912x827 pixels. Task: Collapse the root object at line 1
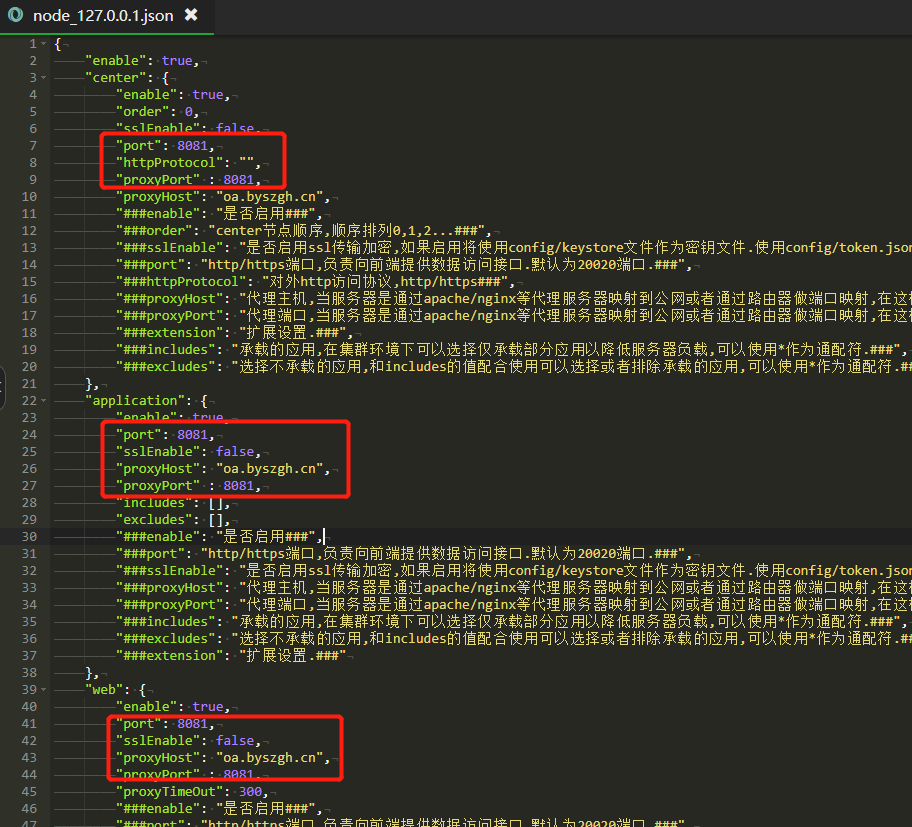pos(45,44)
